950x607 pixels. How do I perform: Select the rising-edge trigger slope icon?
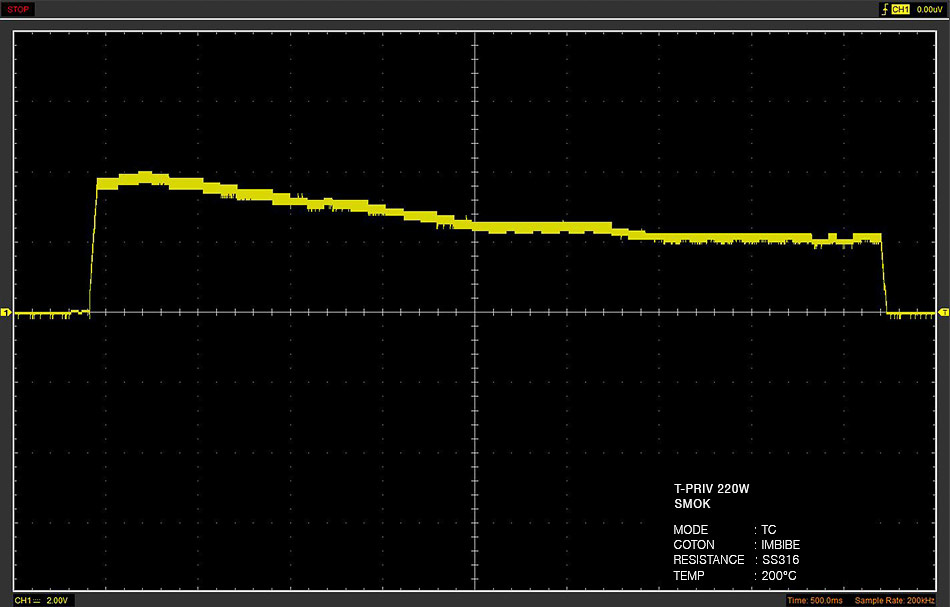[885, 9]
